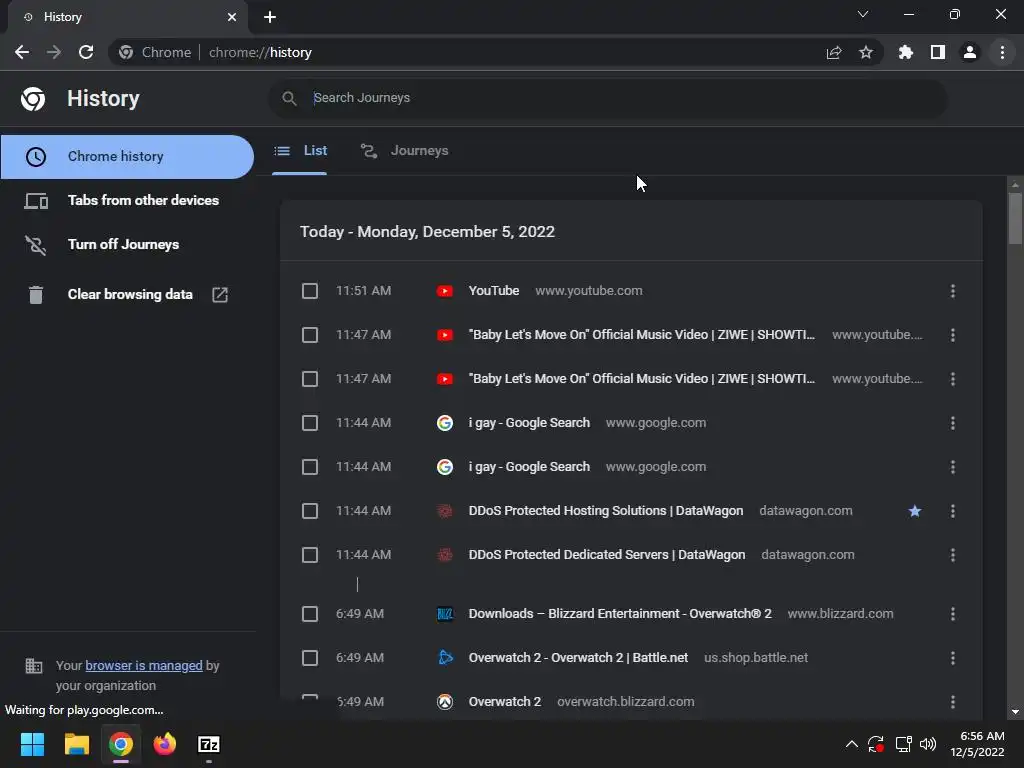
Task: Click the YouTube favicon on 11:51 AM entry
Action: point(445,291)
